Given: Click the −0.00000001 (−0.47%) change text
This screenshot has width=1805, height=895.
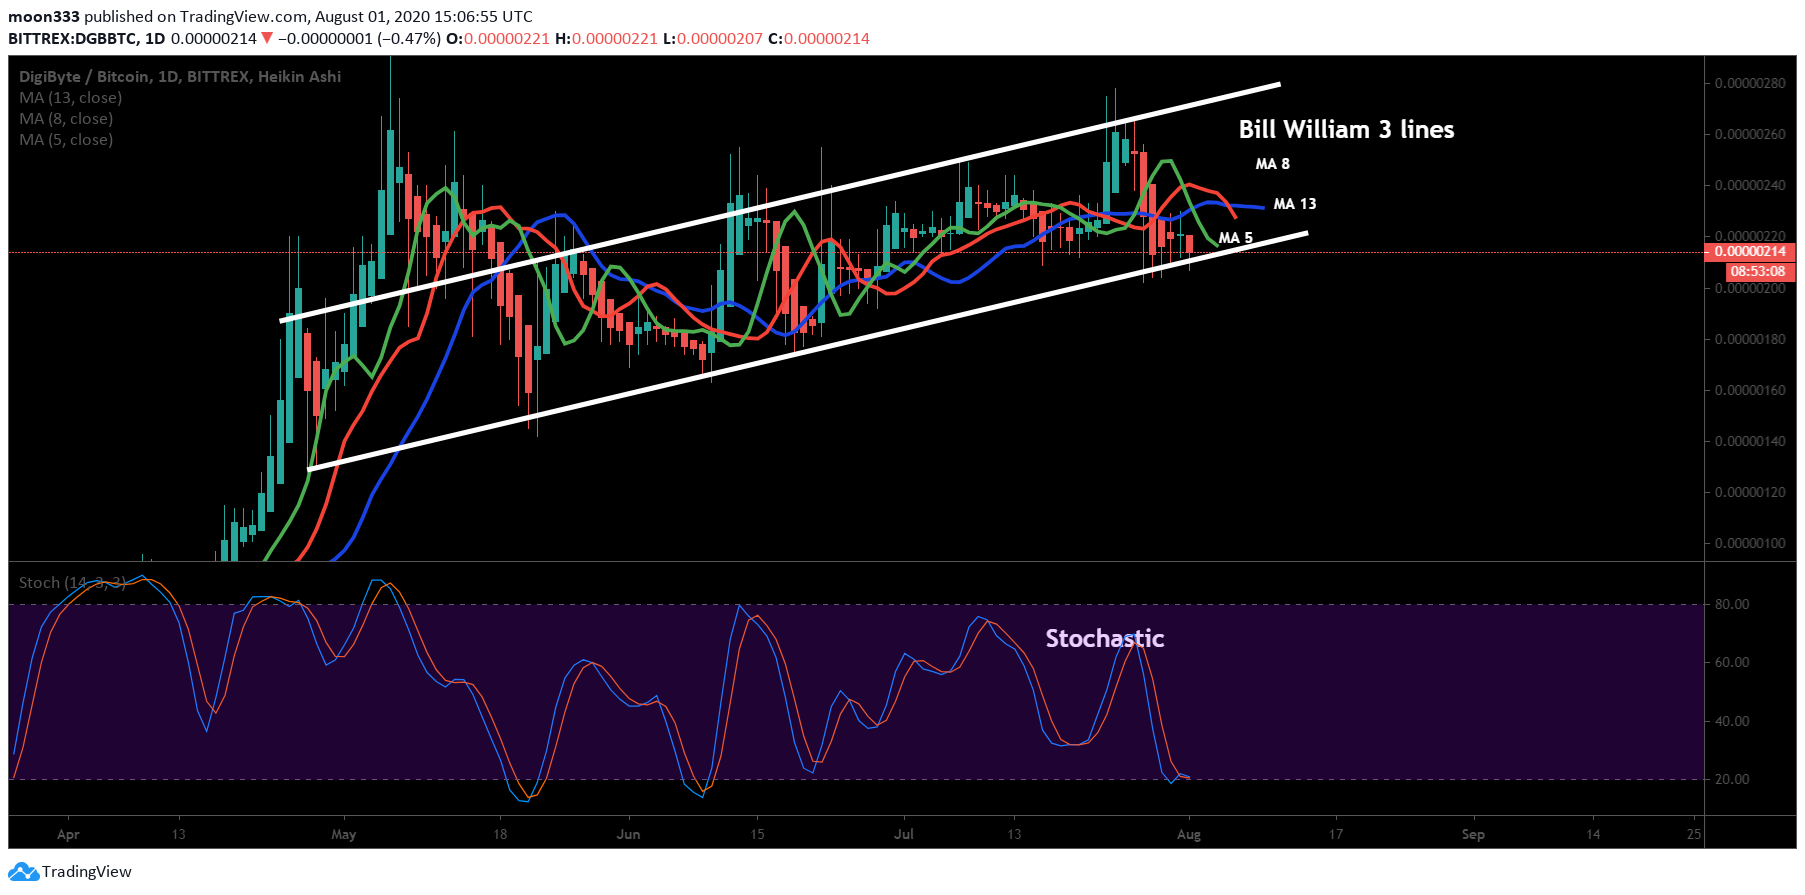Looking at the screenshot, I should [359, 39].
